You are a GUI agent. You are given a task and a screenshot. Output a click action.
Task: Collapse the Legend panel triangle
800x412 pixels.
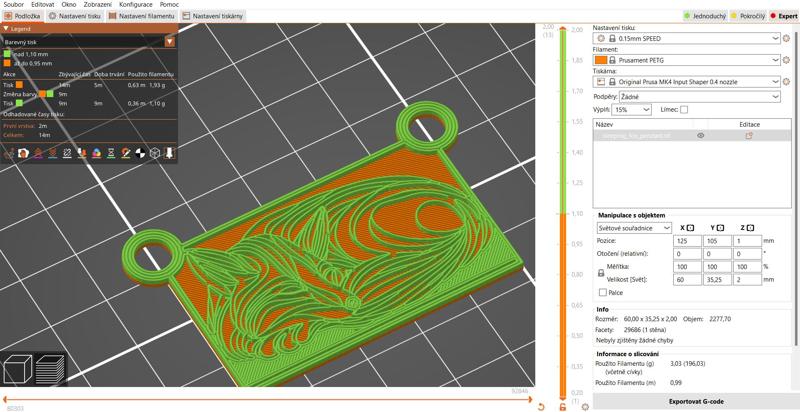[x=6, y=29]
